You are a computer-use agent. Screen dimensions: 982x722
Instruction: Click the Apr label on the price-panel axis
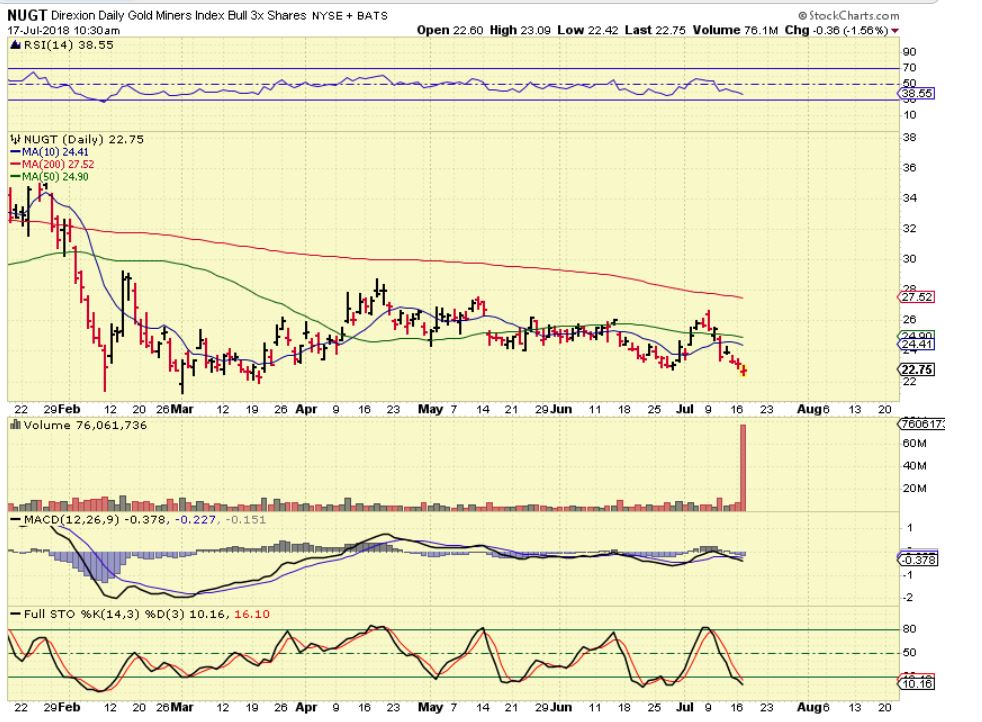[x=306, y=410]
